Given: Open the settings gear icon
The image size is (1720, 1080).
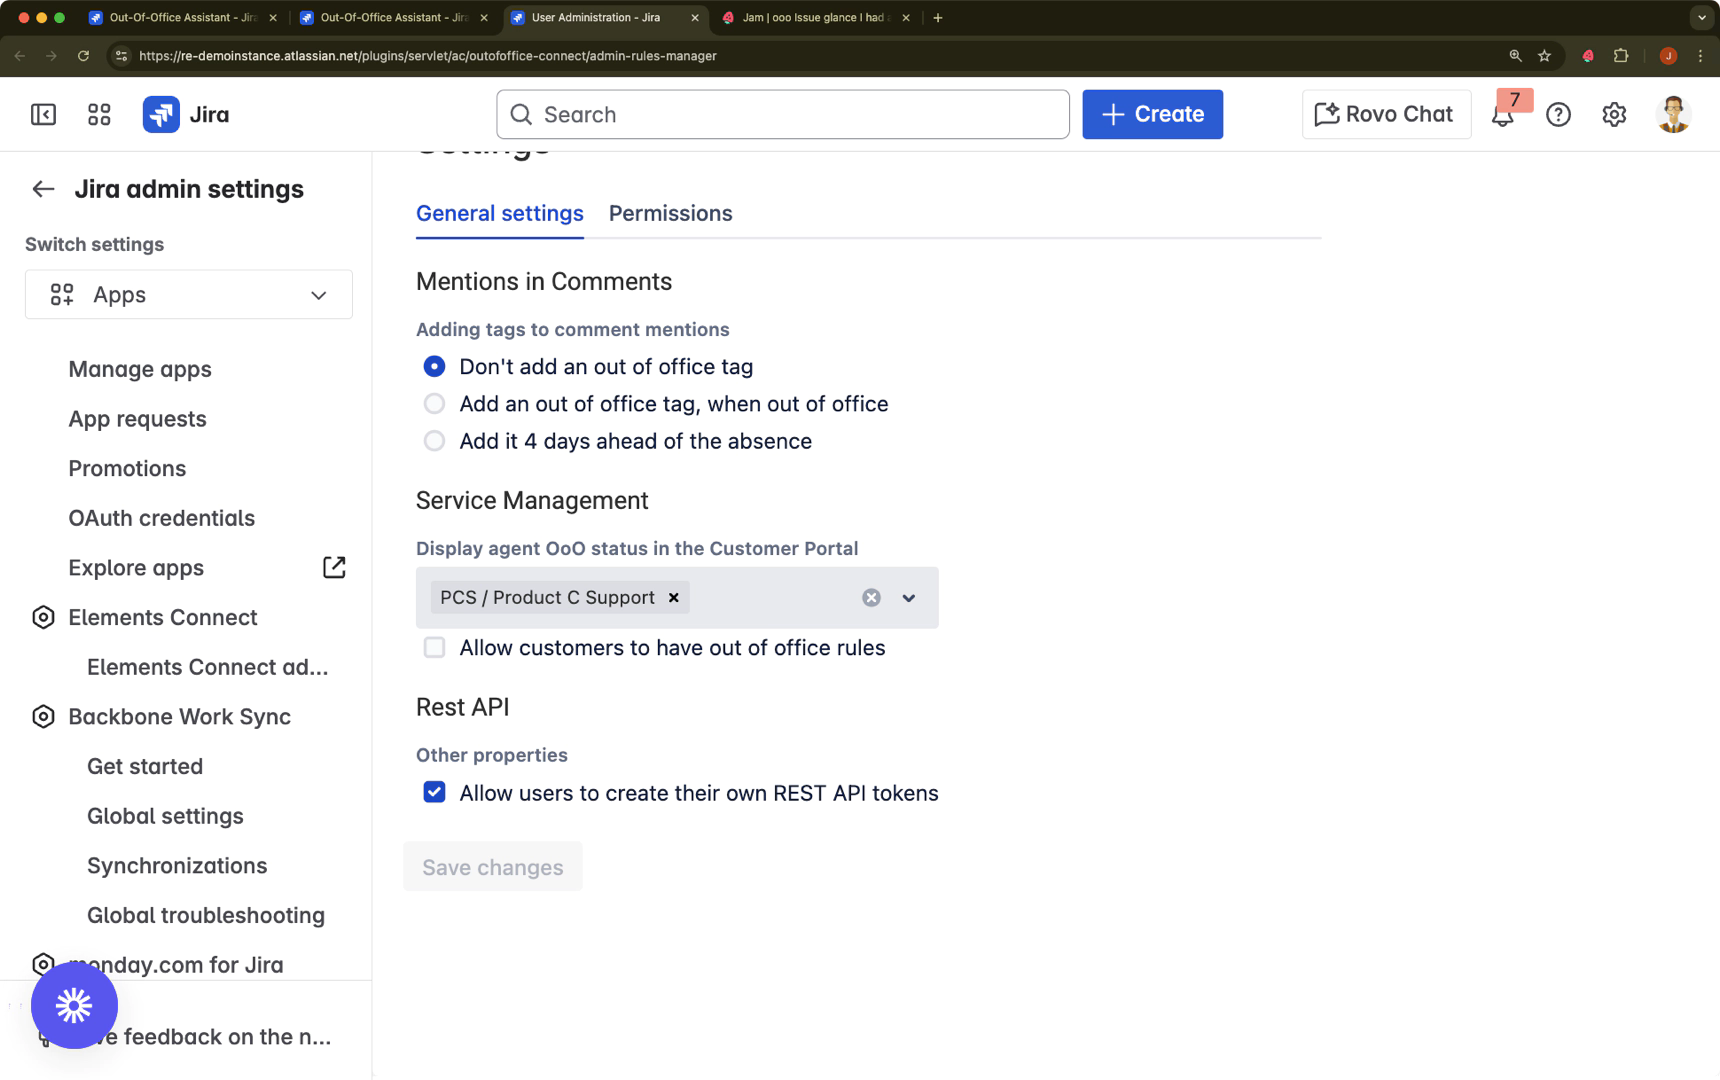Looking at the screenshot, I should (1614, 115).
